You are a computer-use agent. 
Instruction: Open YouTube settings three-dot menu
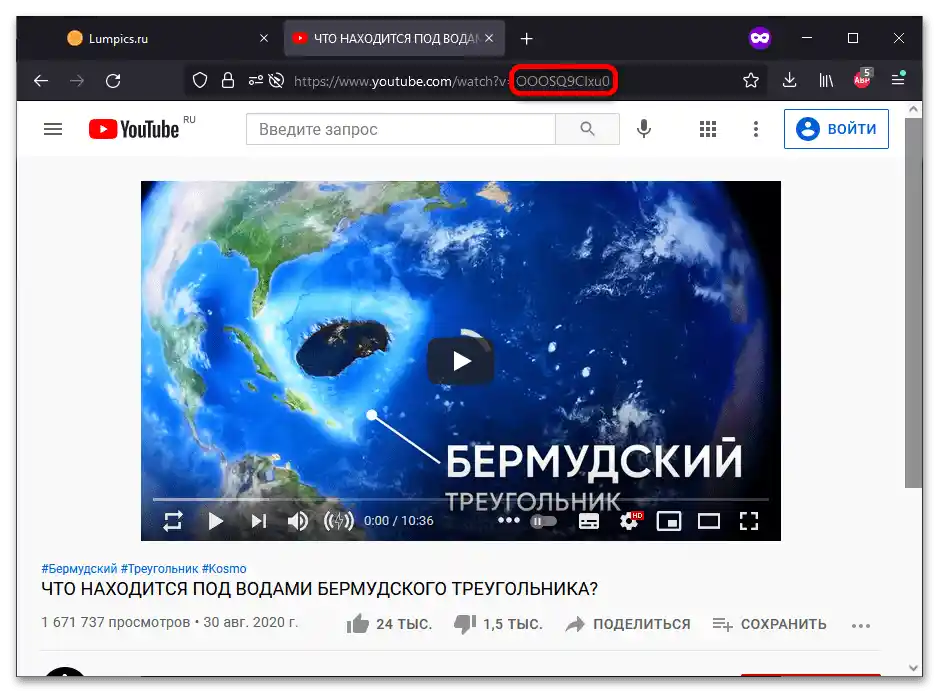pos(756,129)
